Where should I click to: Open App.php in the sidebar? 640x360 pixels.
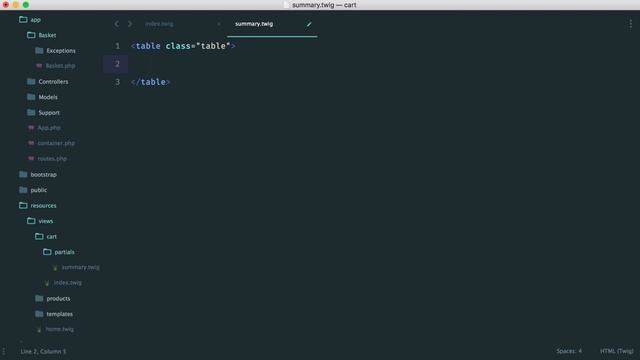coord(49,128)
